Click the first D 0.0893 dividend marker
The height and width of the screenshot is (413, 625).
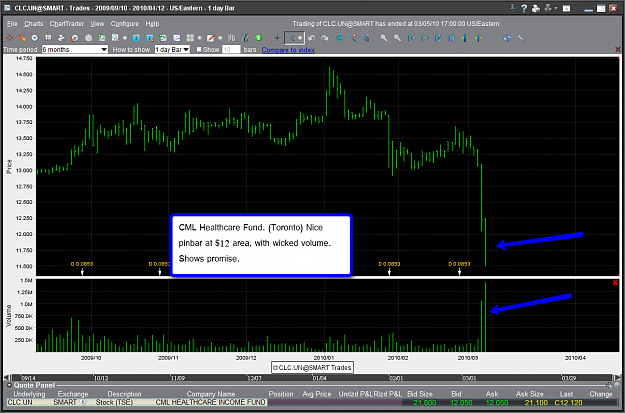(82, 264)
